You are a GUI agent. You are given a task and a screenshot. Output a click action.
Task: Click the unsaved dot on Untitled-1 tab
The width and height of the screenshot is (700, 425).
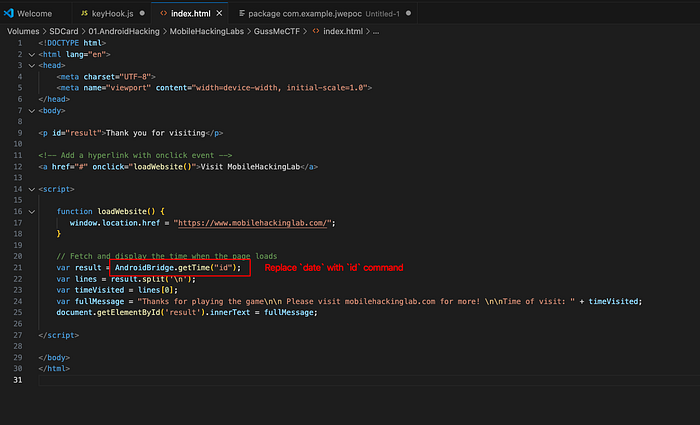408,13
